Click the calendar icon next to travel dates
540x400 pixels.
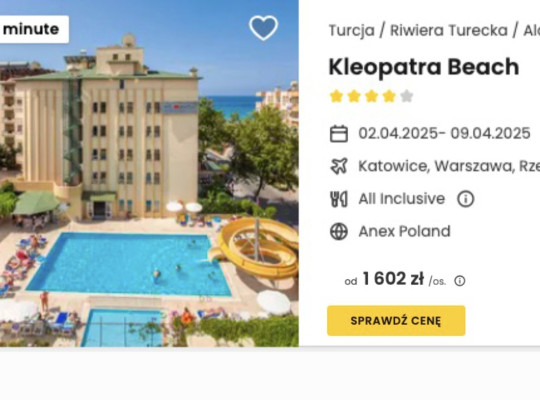point(339,134)
